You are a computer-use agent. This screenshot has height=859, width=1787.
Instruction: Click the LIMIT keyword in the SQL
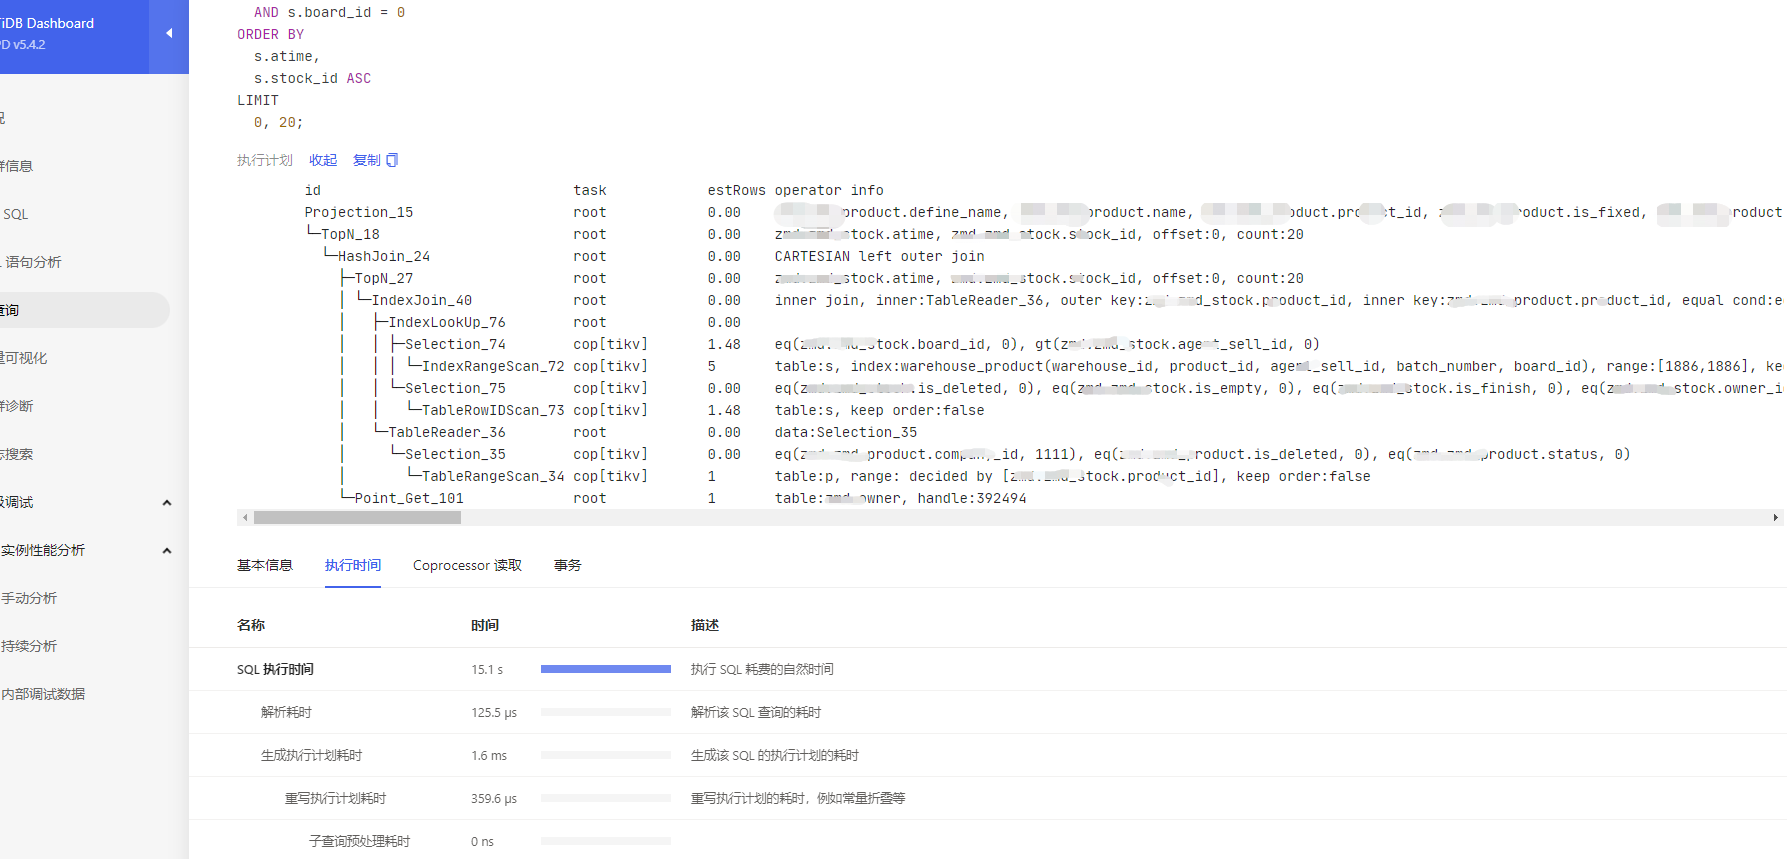coord(258,100)
